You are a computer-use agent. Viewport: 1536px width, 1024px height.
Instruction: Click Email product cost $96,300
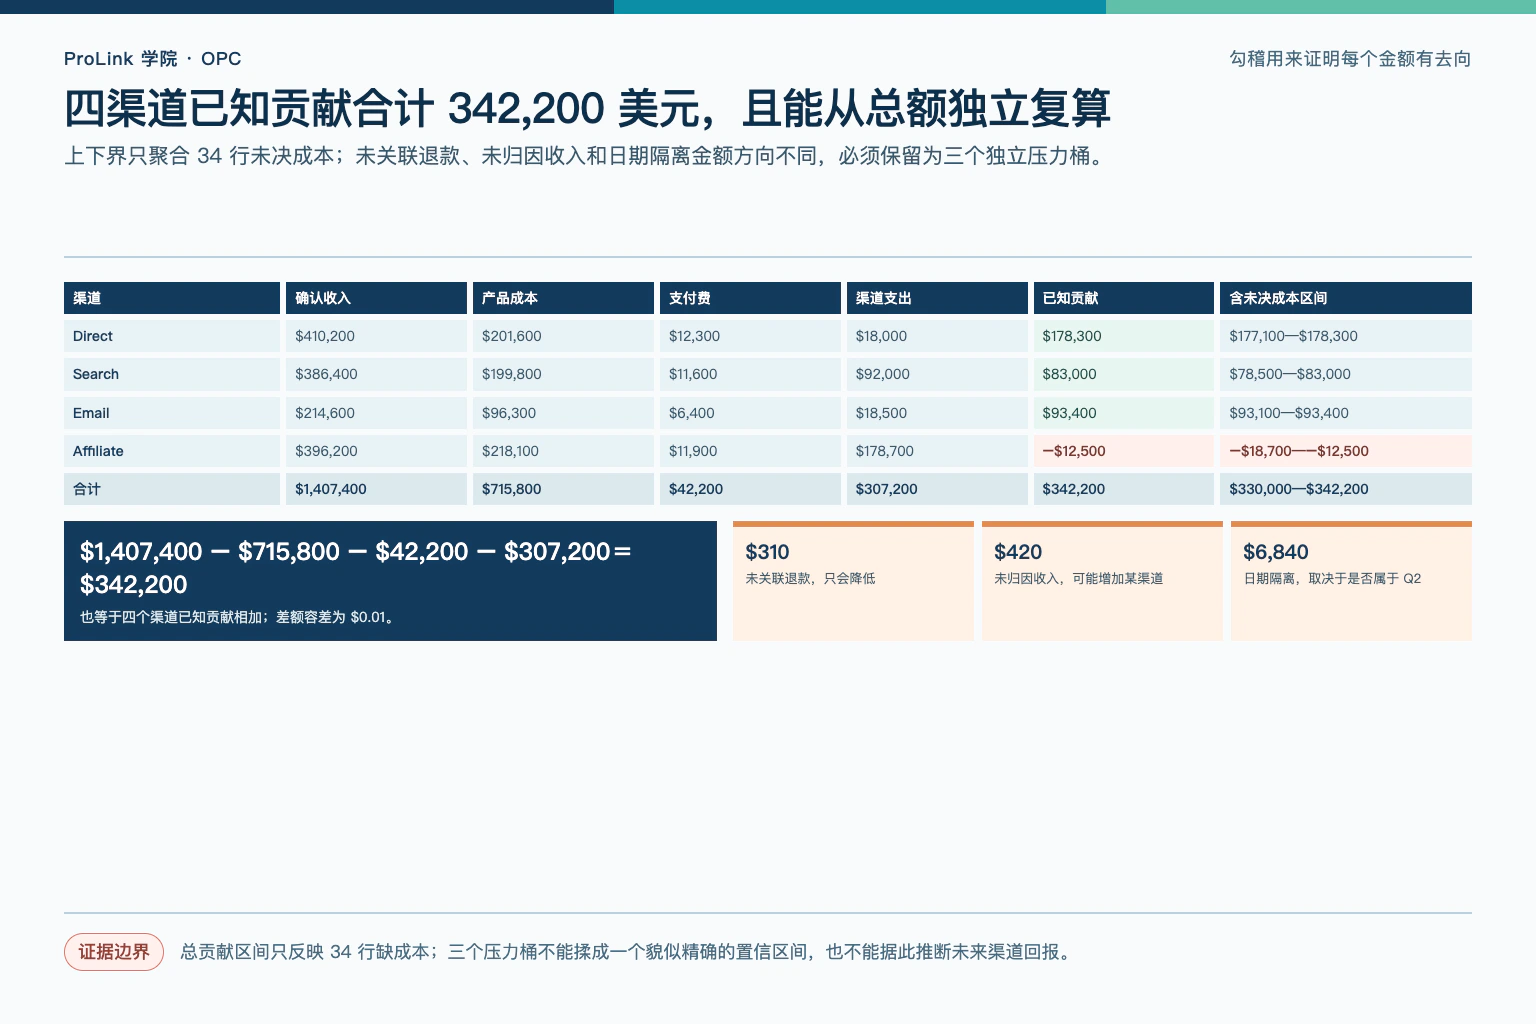coord(563,413)
